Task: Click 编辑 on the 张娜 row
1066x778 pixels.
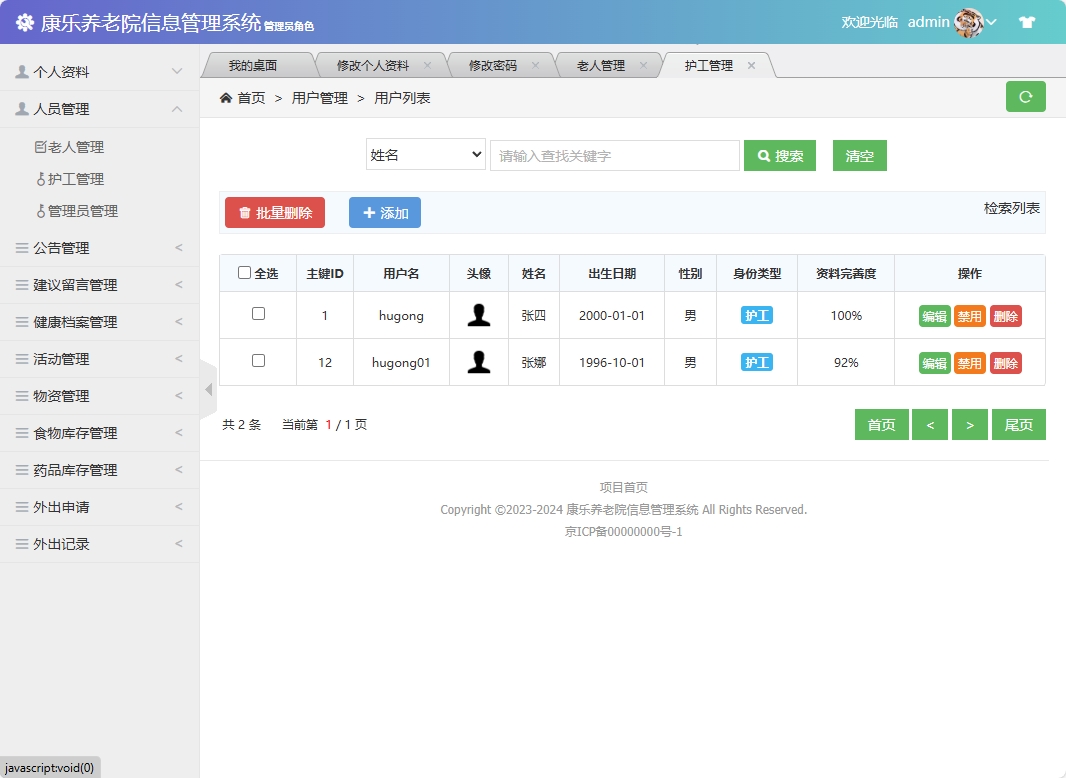Action: pyautogui.click(x=933, y=362)
